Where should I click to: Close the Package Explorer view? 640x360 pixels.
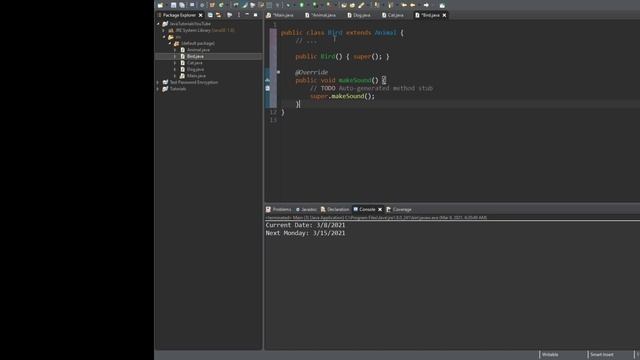pyautogui.click(x=200, y=15)
